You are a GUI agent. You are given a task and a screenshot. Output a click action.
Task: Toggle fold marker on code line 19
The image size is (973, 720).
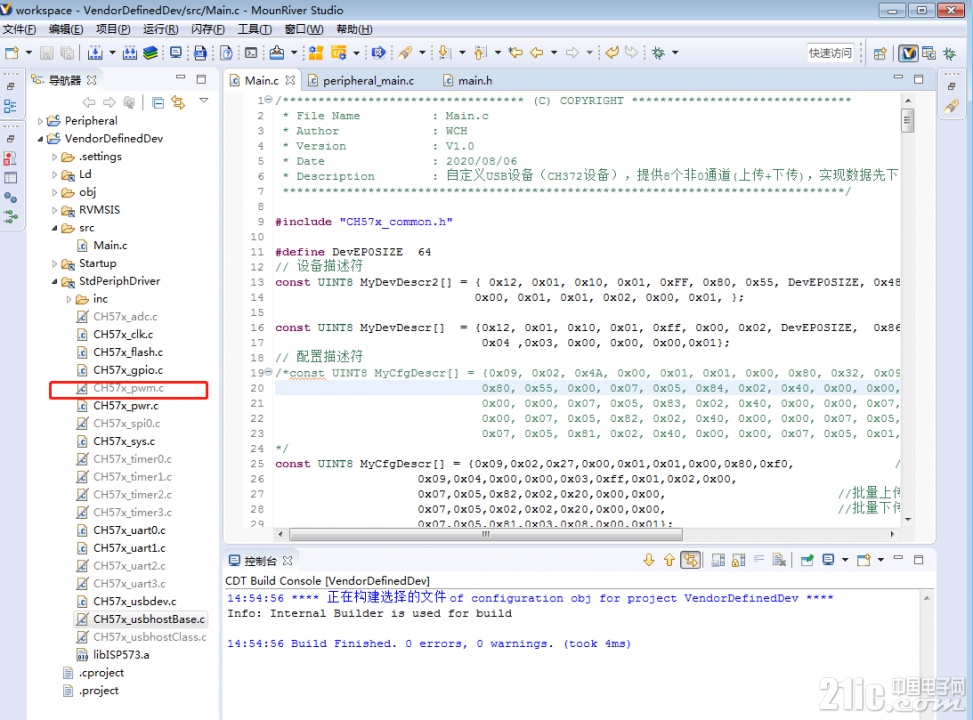268,372
